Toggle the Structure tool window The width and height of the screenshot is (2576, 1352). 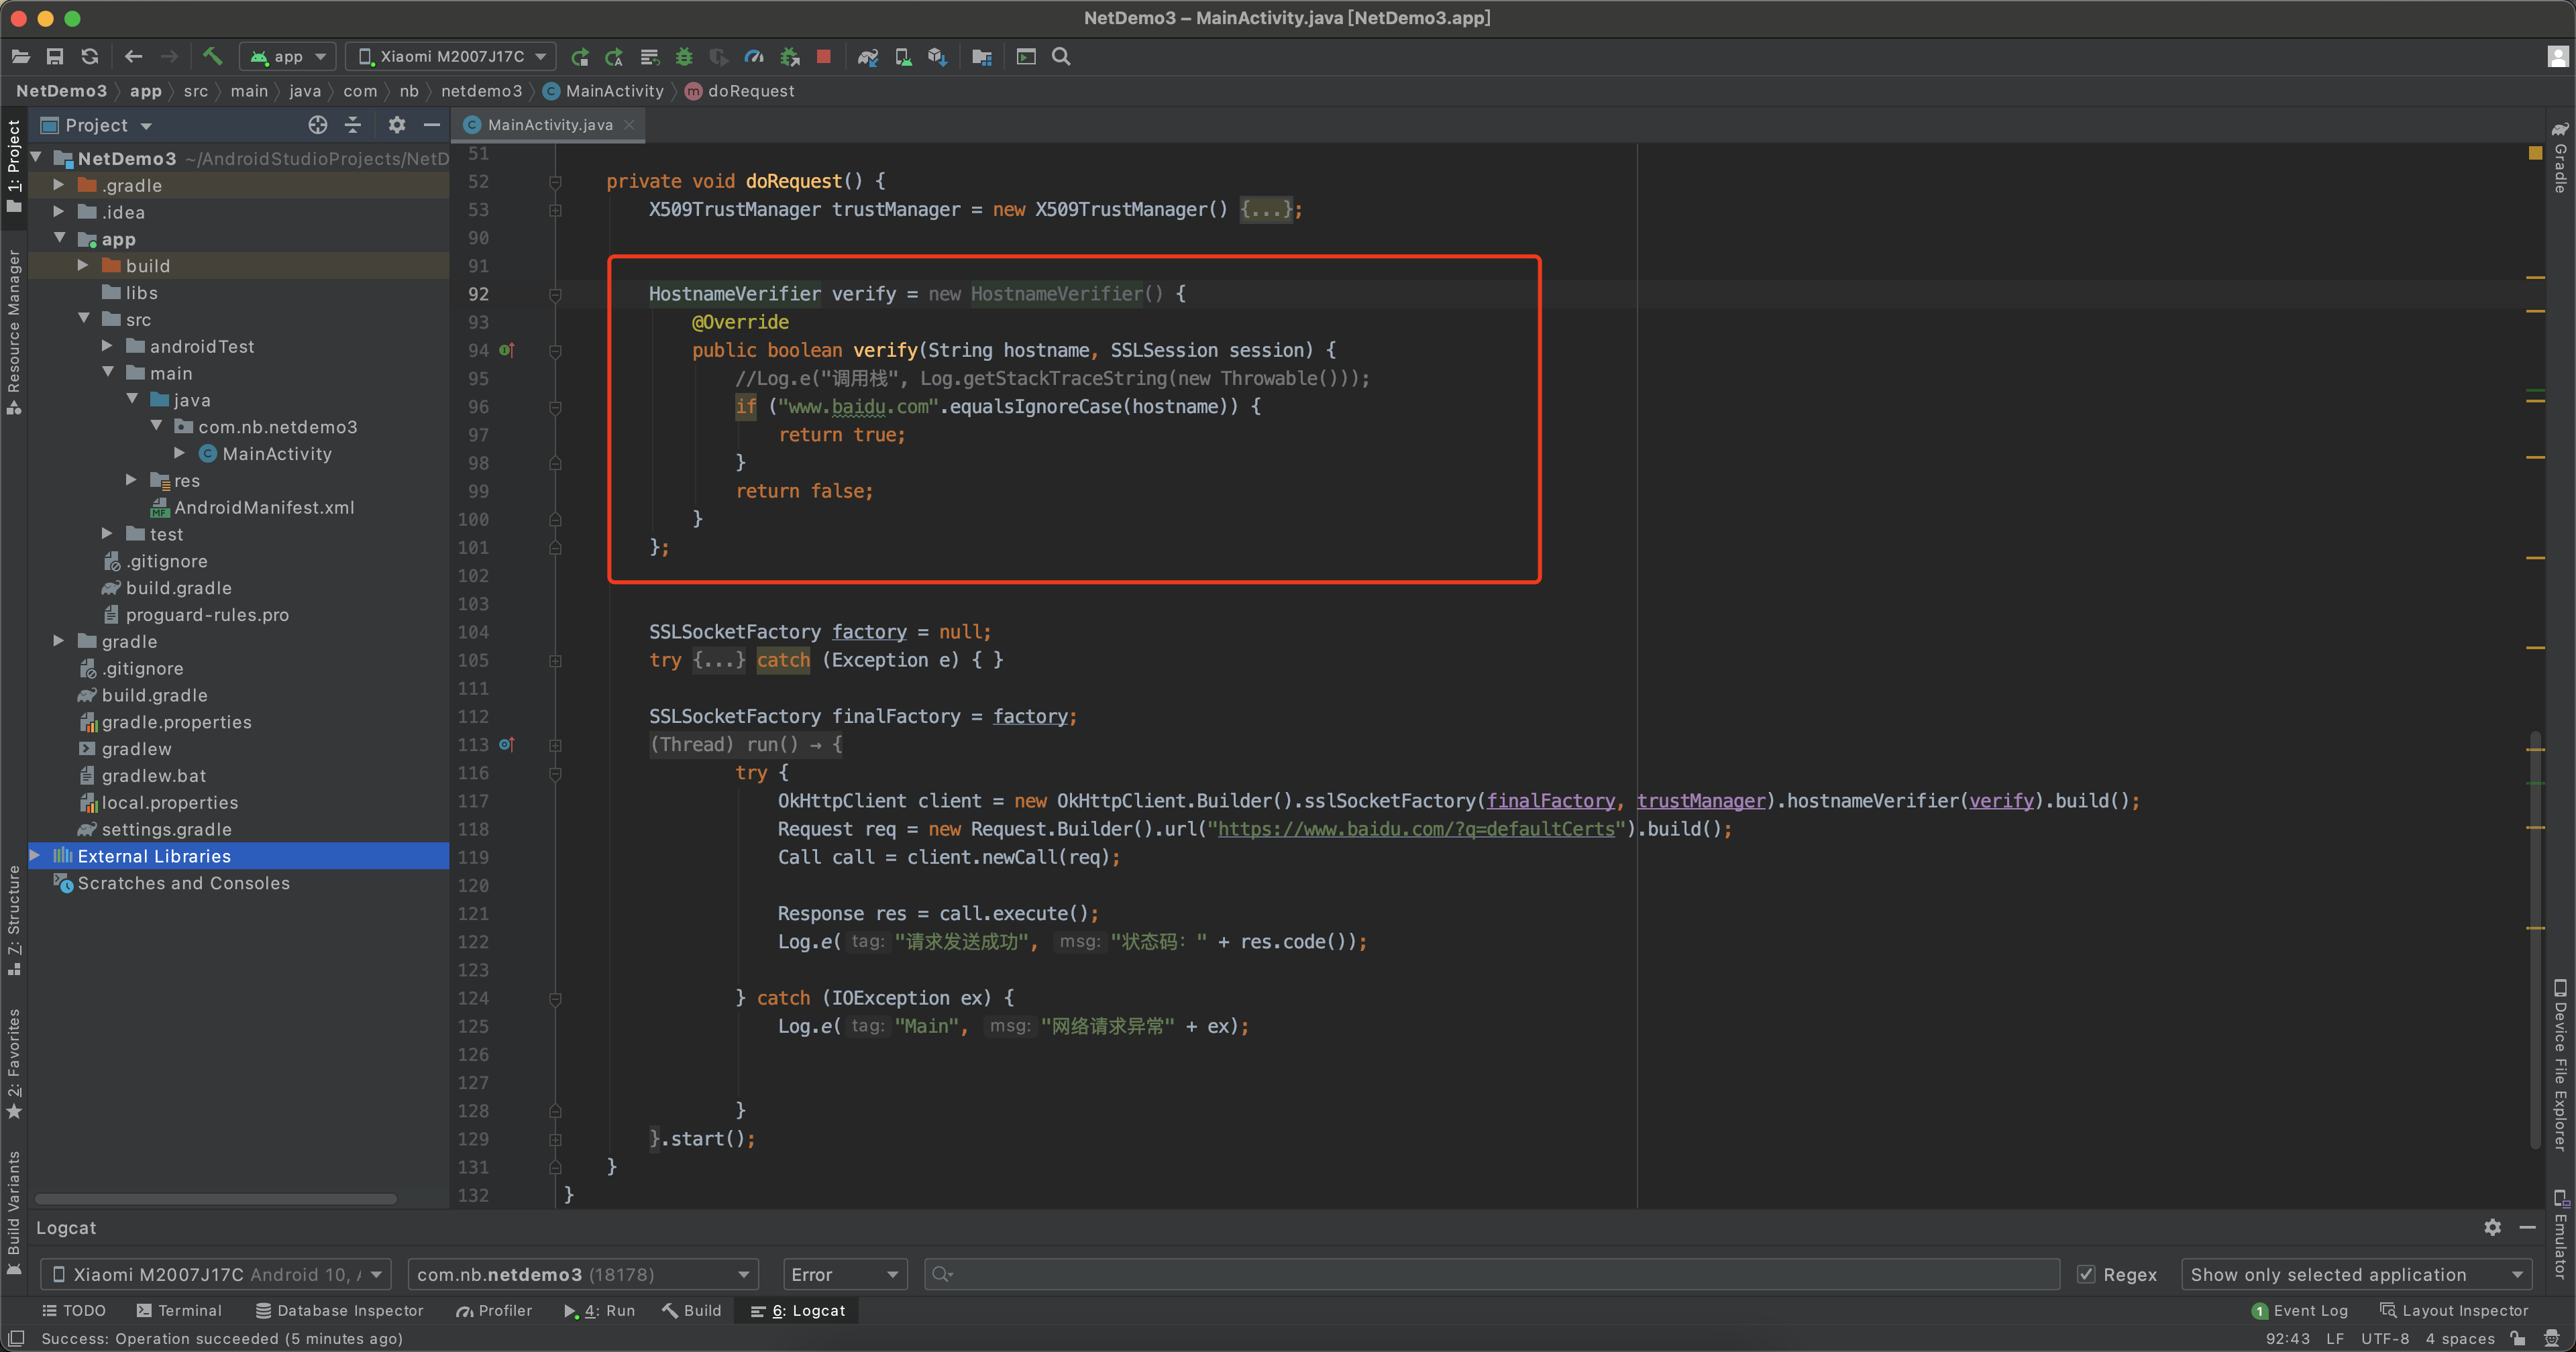point(14,921)
